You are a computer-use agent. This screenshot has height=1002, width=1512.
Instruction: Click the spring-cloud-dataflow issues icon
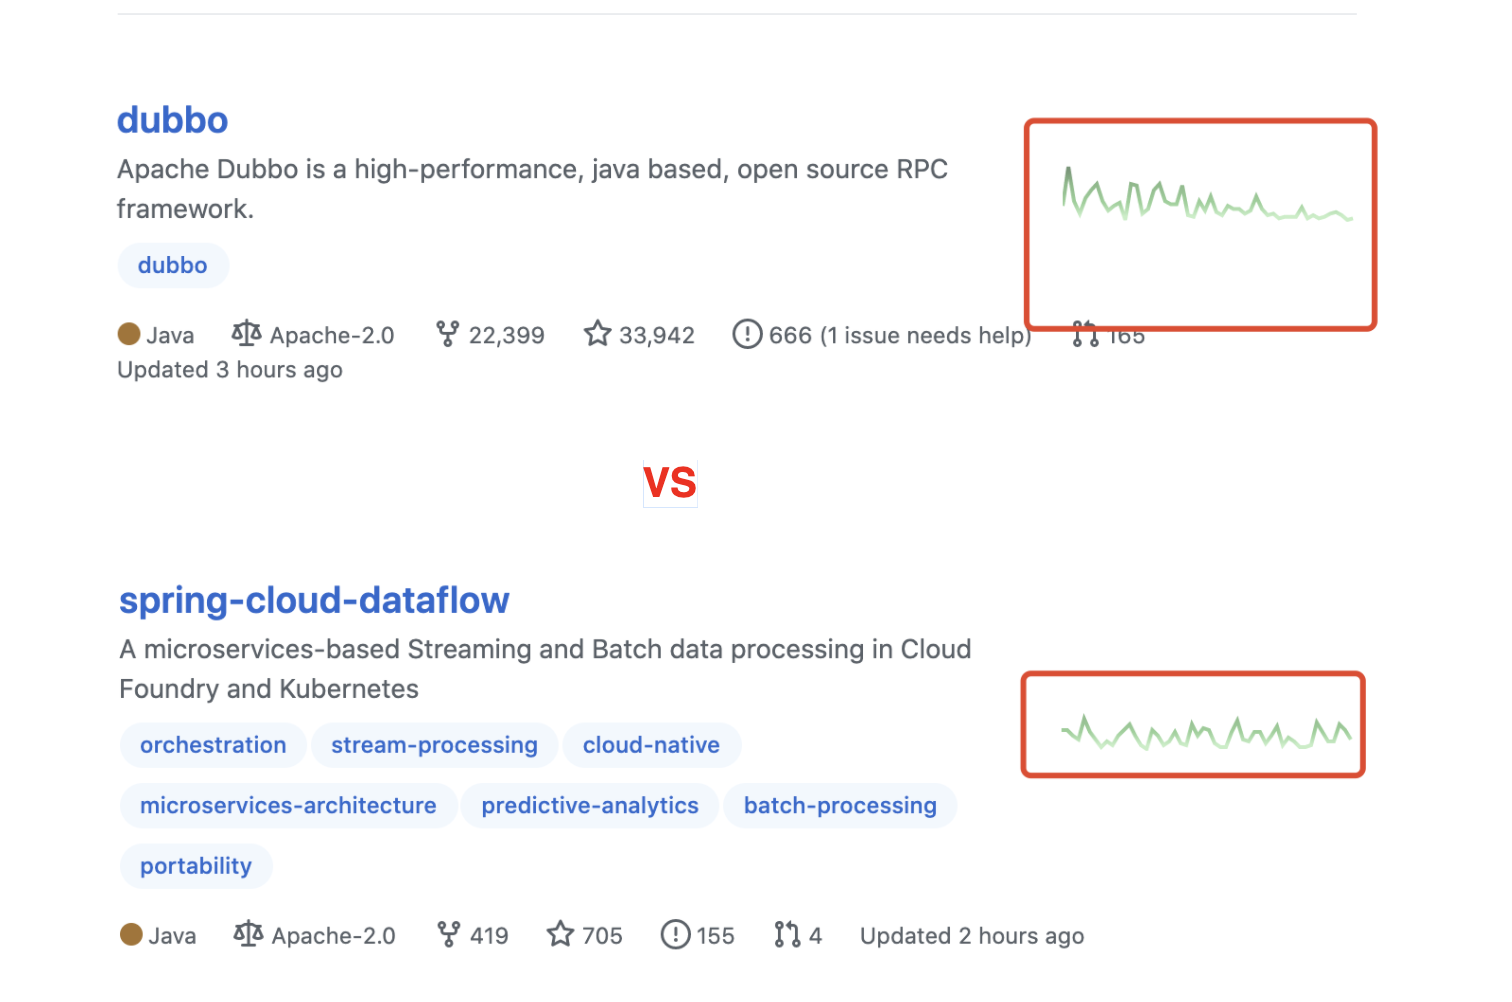tap(676, 935)
